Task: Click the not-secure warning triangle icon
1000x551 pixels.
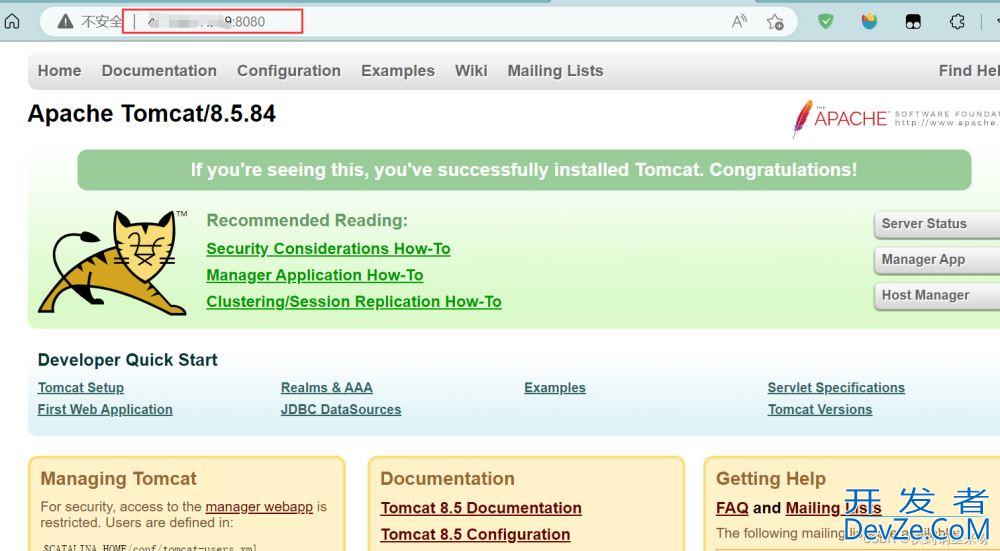Action: (x=65, y=22)
